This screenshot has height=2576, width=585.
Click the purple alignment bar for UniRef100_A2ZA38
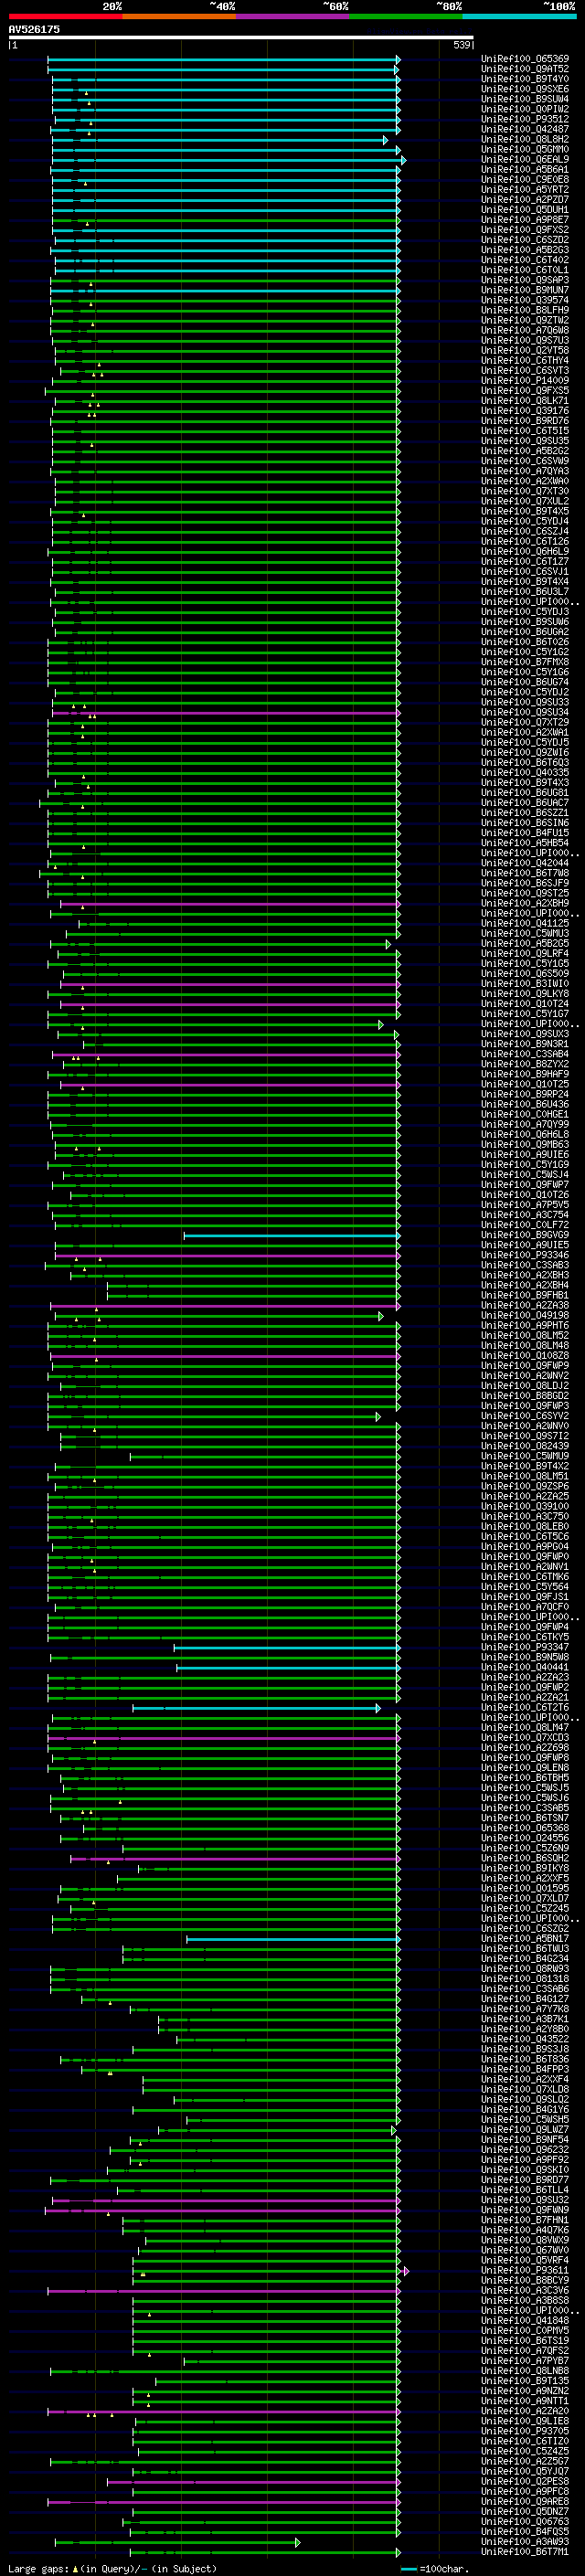pos(225,1305)
